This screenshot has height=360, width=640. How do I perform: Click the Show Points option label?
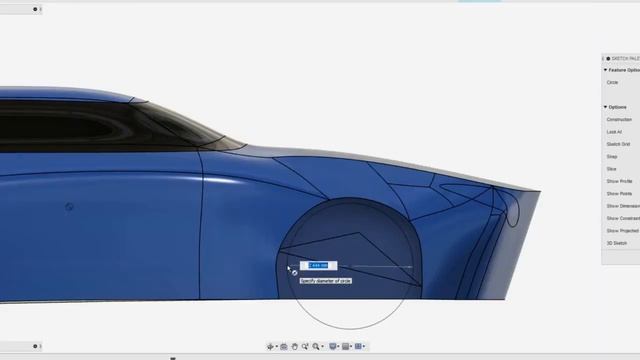click(619, 194)
